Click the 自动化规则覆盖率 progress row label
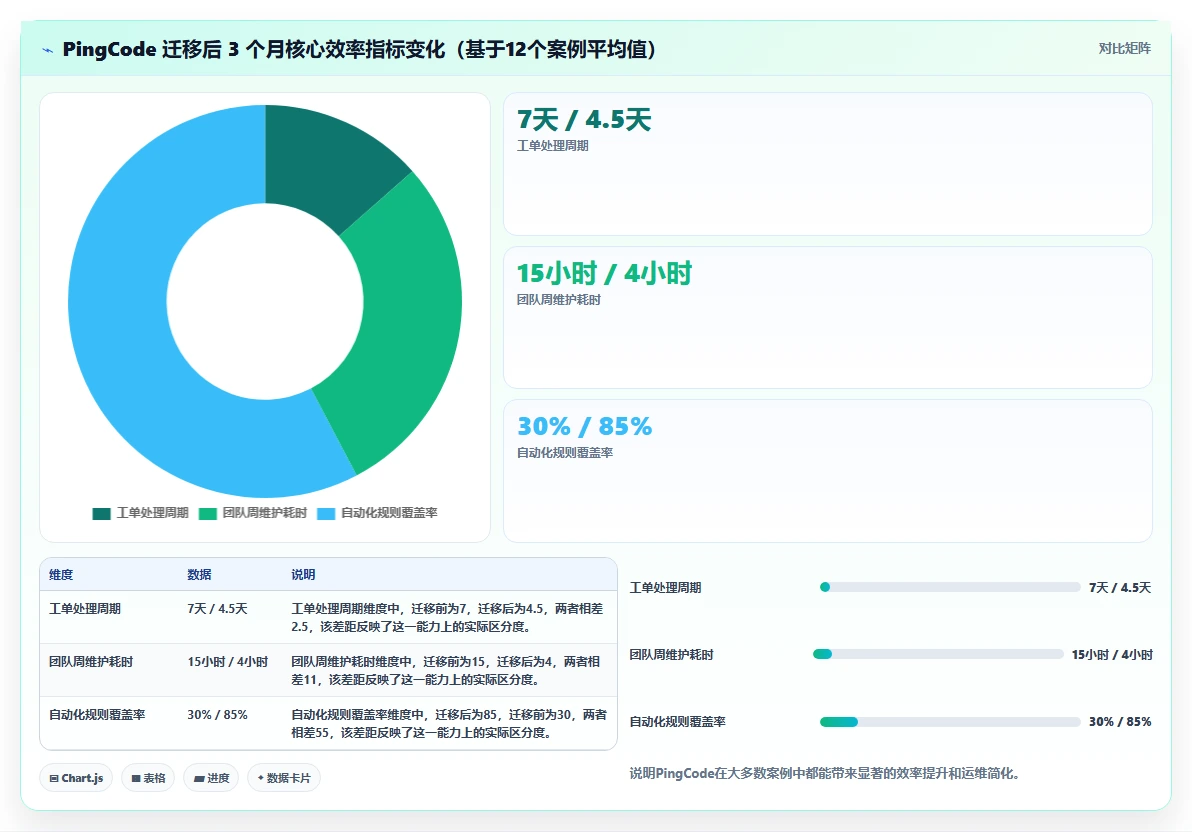Screen dimensions: 1192x832 pyautogui.click(x=677, y=722)
